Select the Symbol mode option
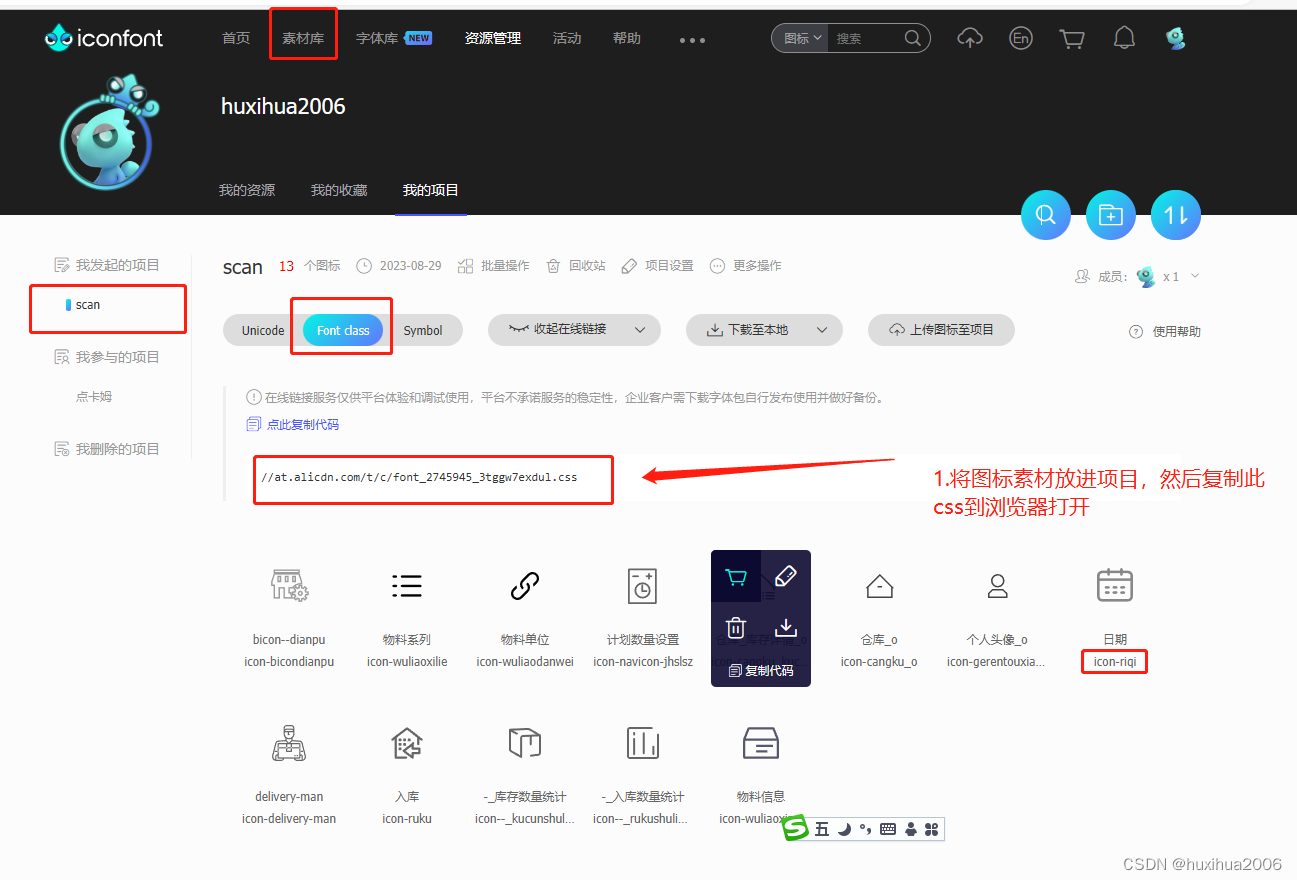The height and width of the screenshot is (880, 1297). coord(425,329)
